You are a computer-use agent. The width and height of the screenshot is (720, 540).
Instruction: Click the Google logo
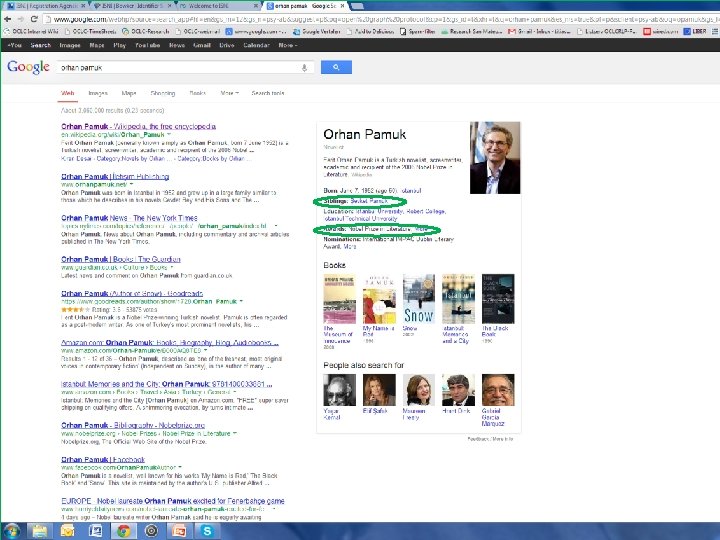pyautogui.click(x=28, y=68)
